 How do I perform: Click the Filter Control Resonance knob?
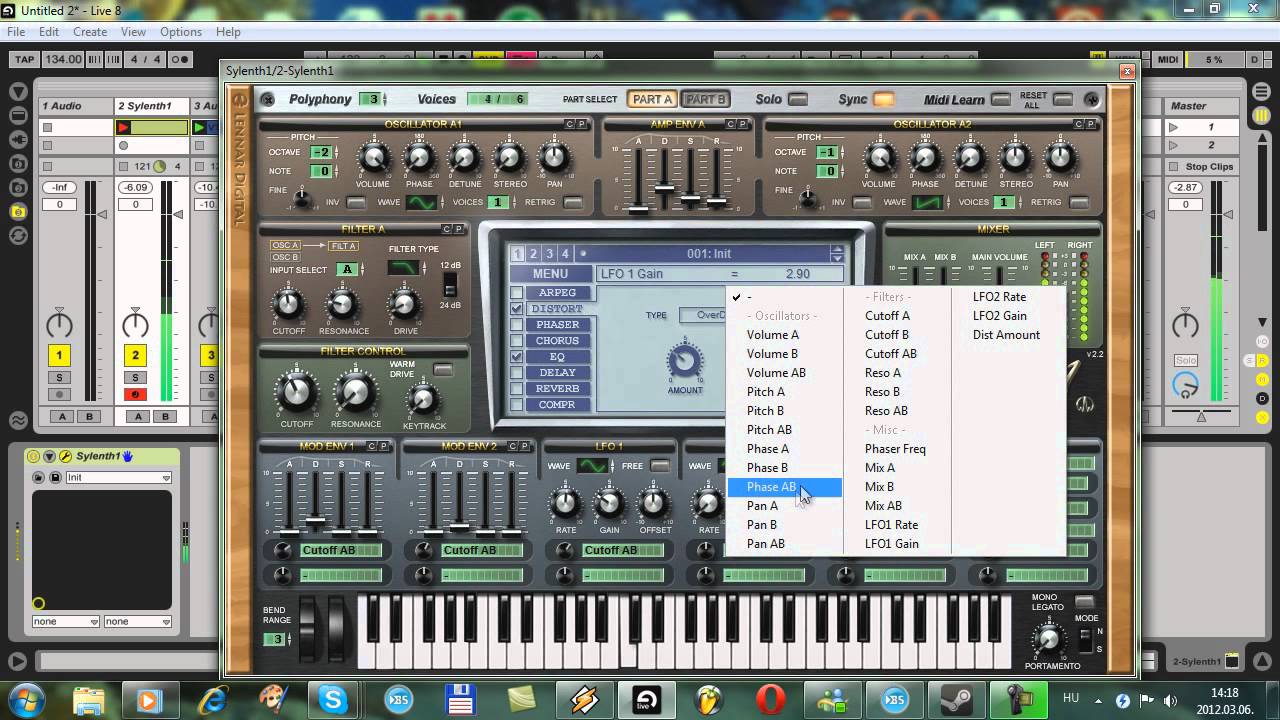coord(356,391)
